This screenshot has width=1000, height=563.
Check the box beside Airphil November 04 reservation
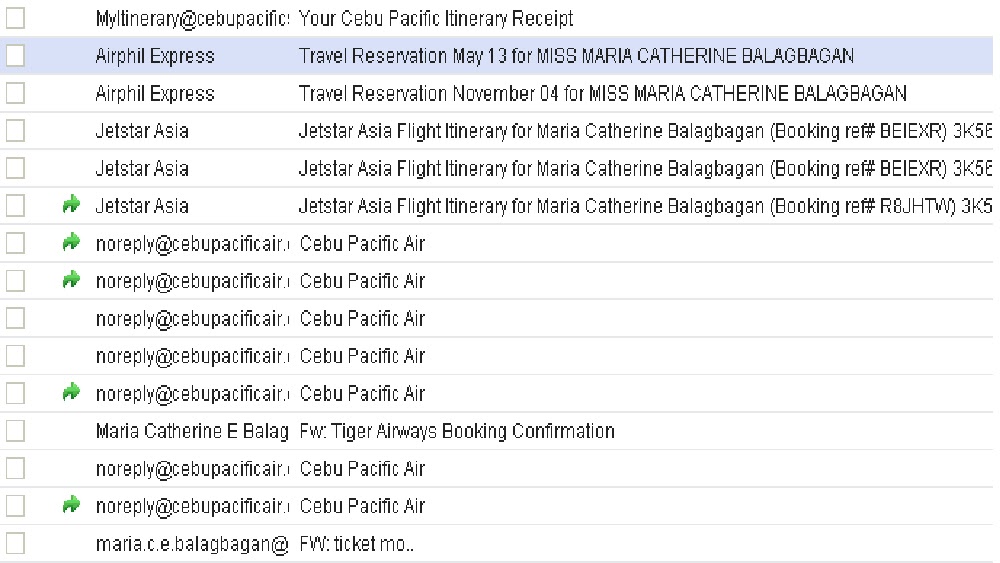(x=15, y=94)
